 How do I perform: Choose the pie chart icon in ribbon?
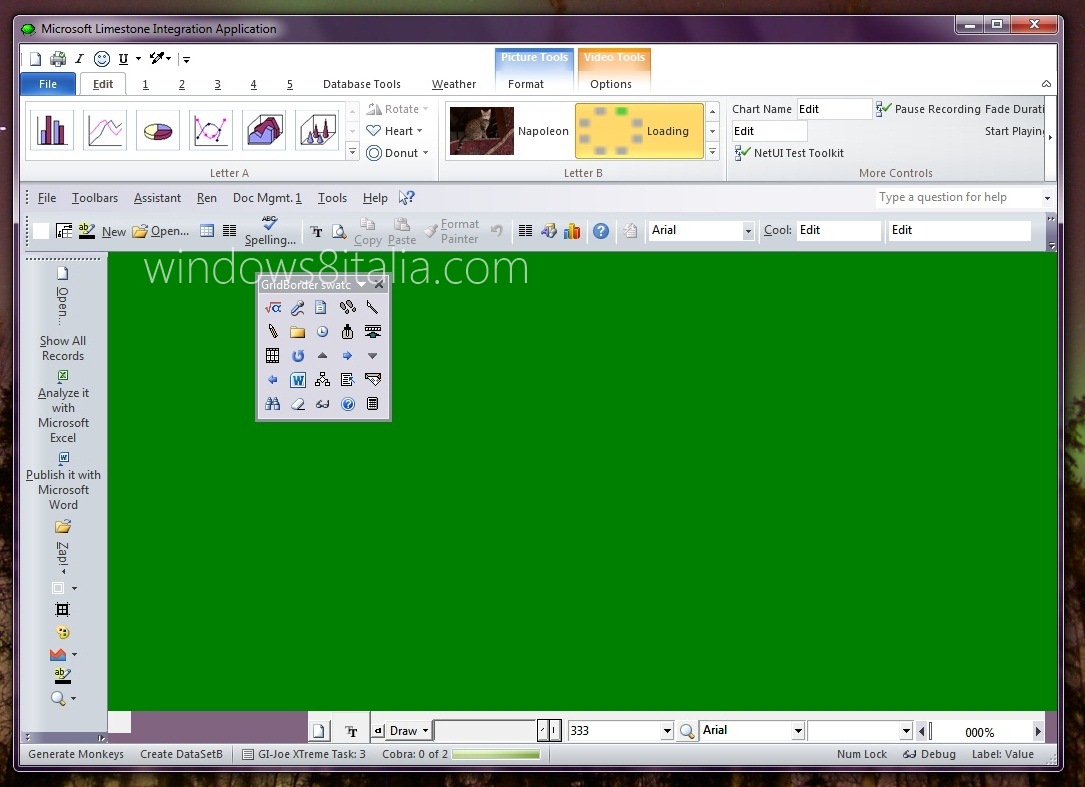tap(157, 130)
